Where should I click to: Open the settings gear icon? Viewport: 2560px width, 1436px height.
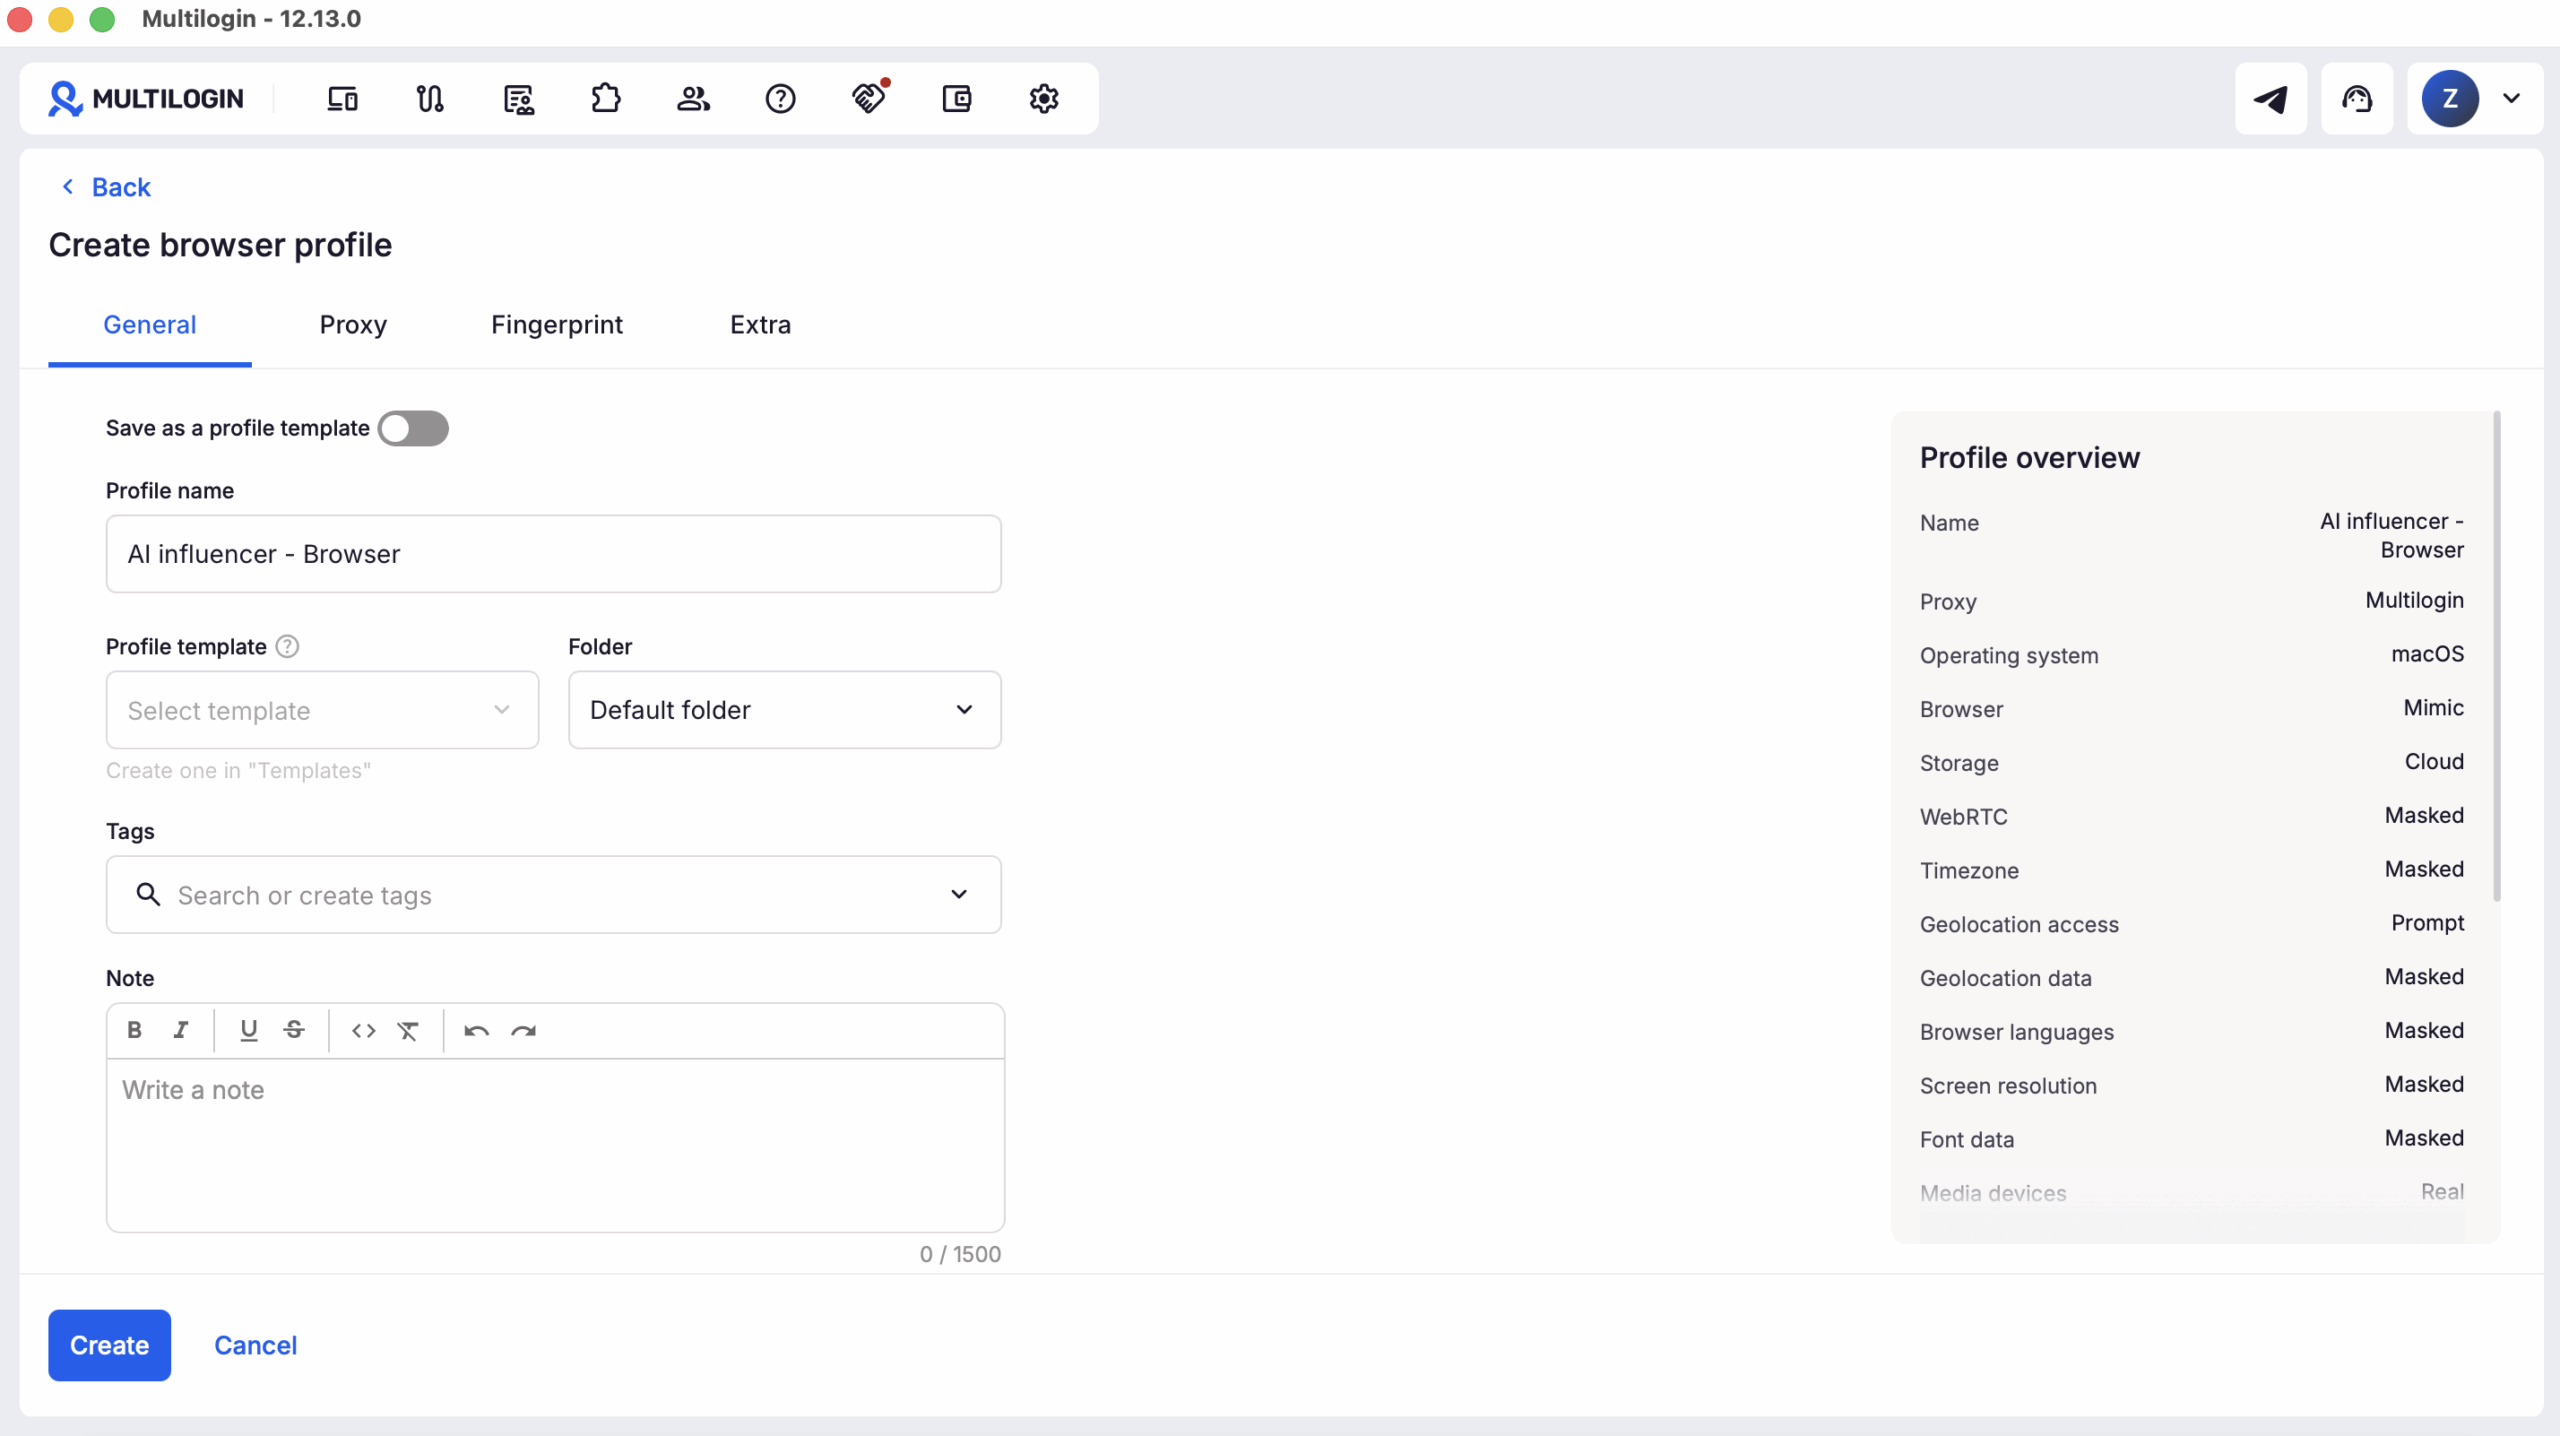1044,98
